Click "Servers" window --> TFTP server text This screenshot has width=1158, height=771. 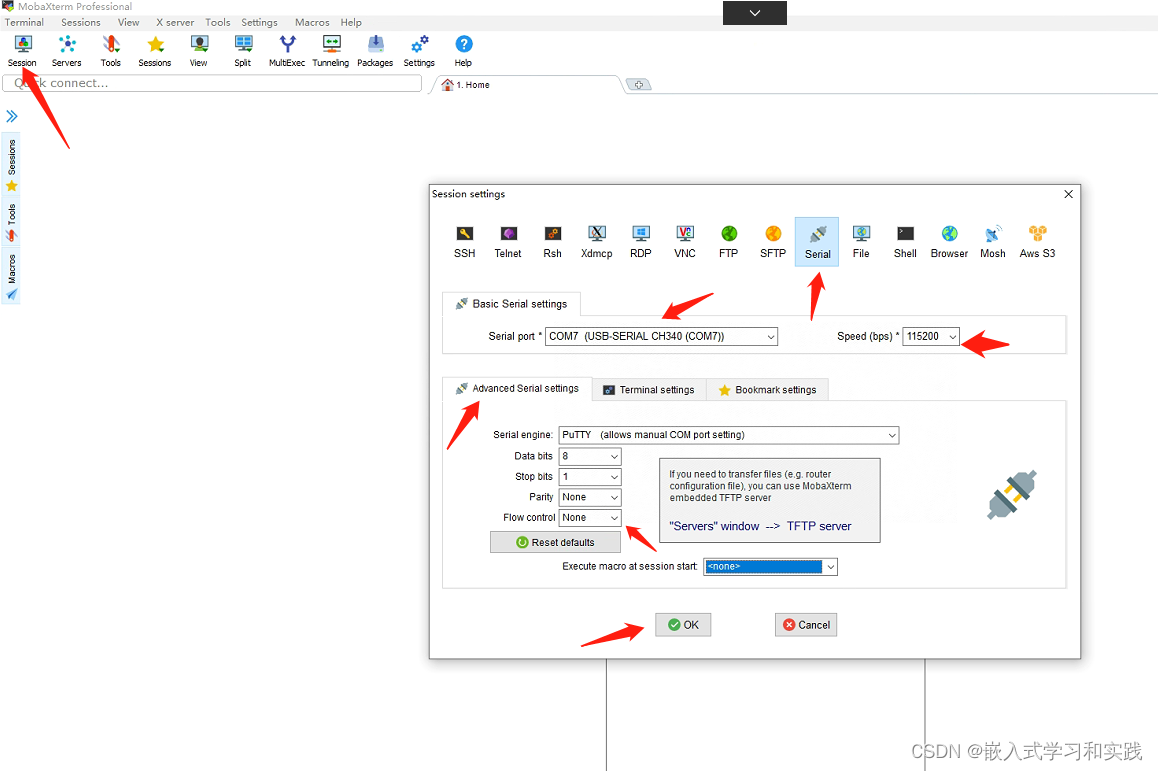point(760,526)
